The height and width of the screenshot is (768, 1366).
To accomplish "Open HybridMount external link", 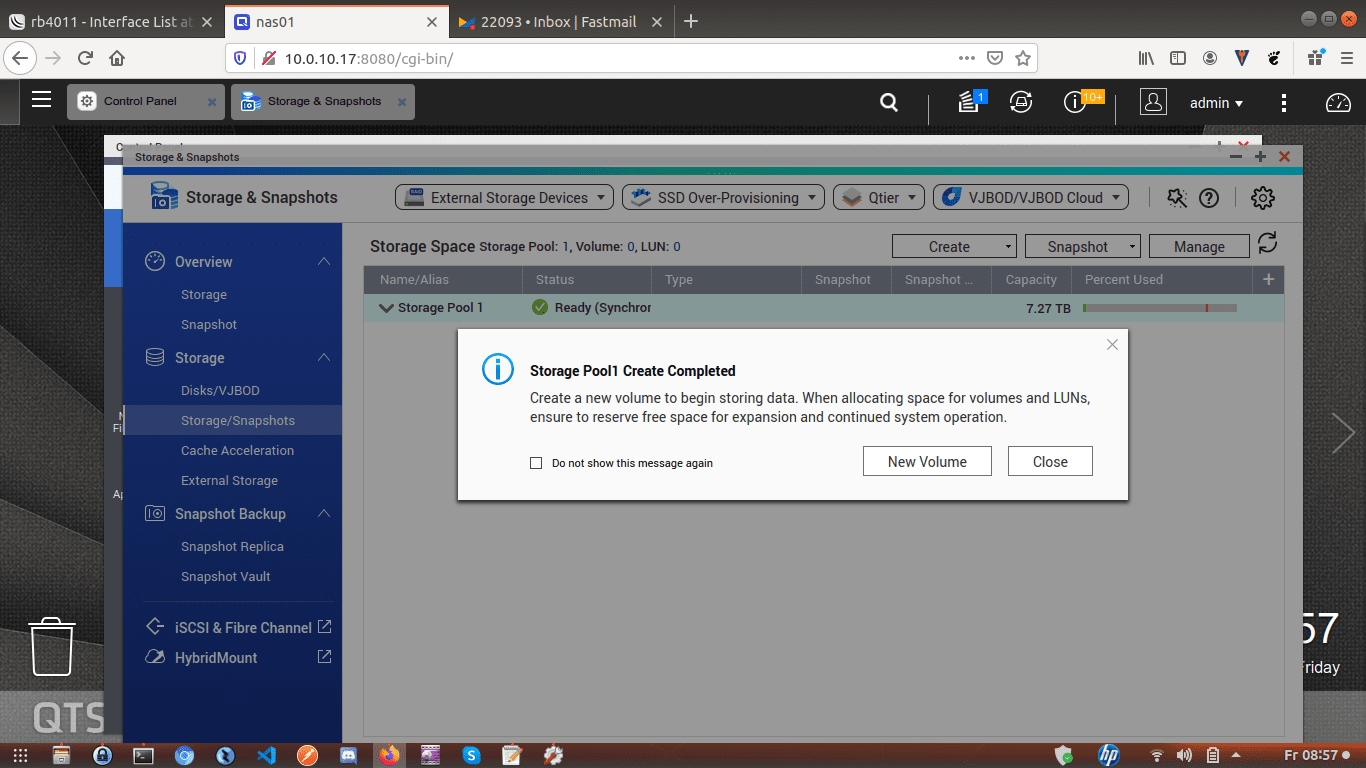I will pyautogui.click(x=324, y=657).
